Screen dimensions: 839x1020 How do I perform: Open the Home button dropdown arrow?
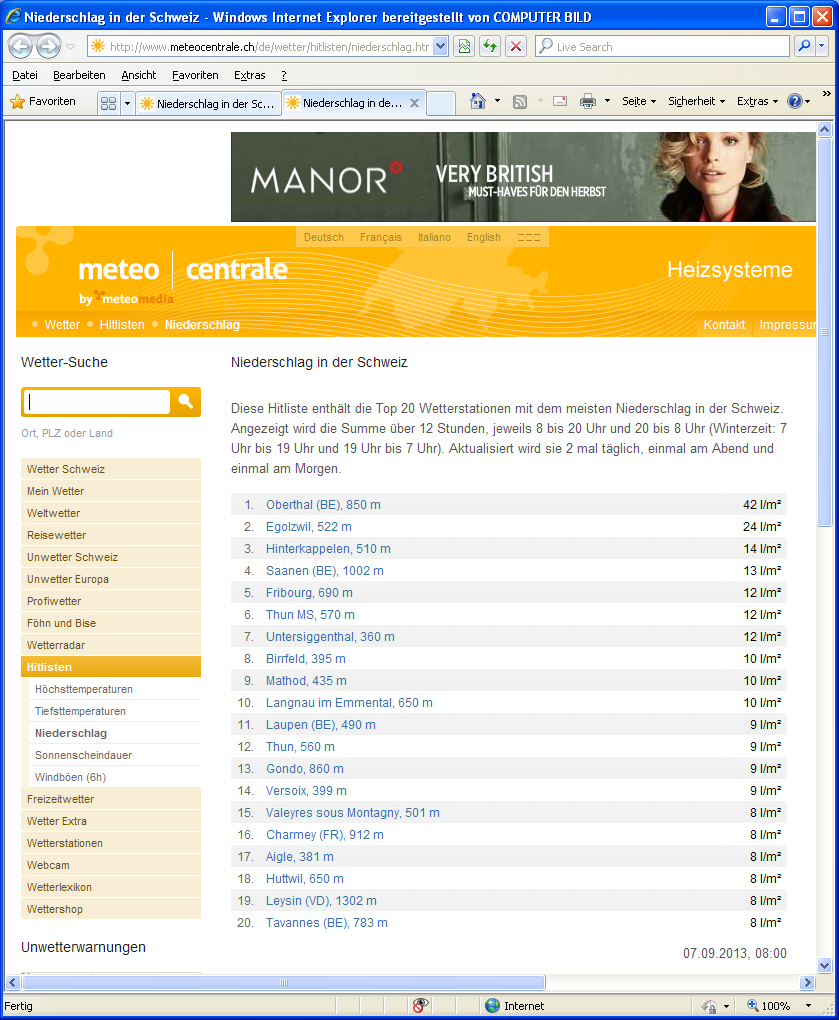[498, 101]
